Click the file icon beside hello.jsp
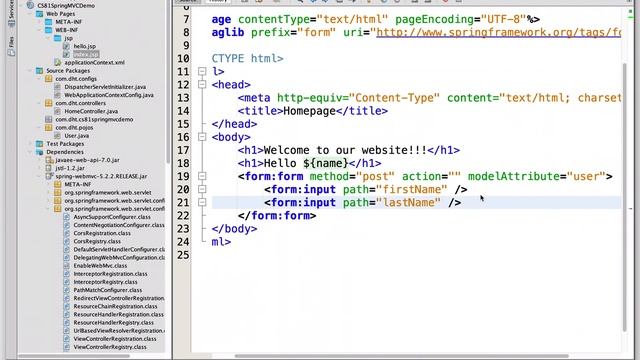 click(67, 46)
